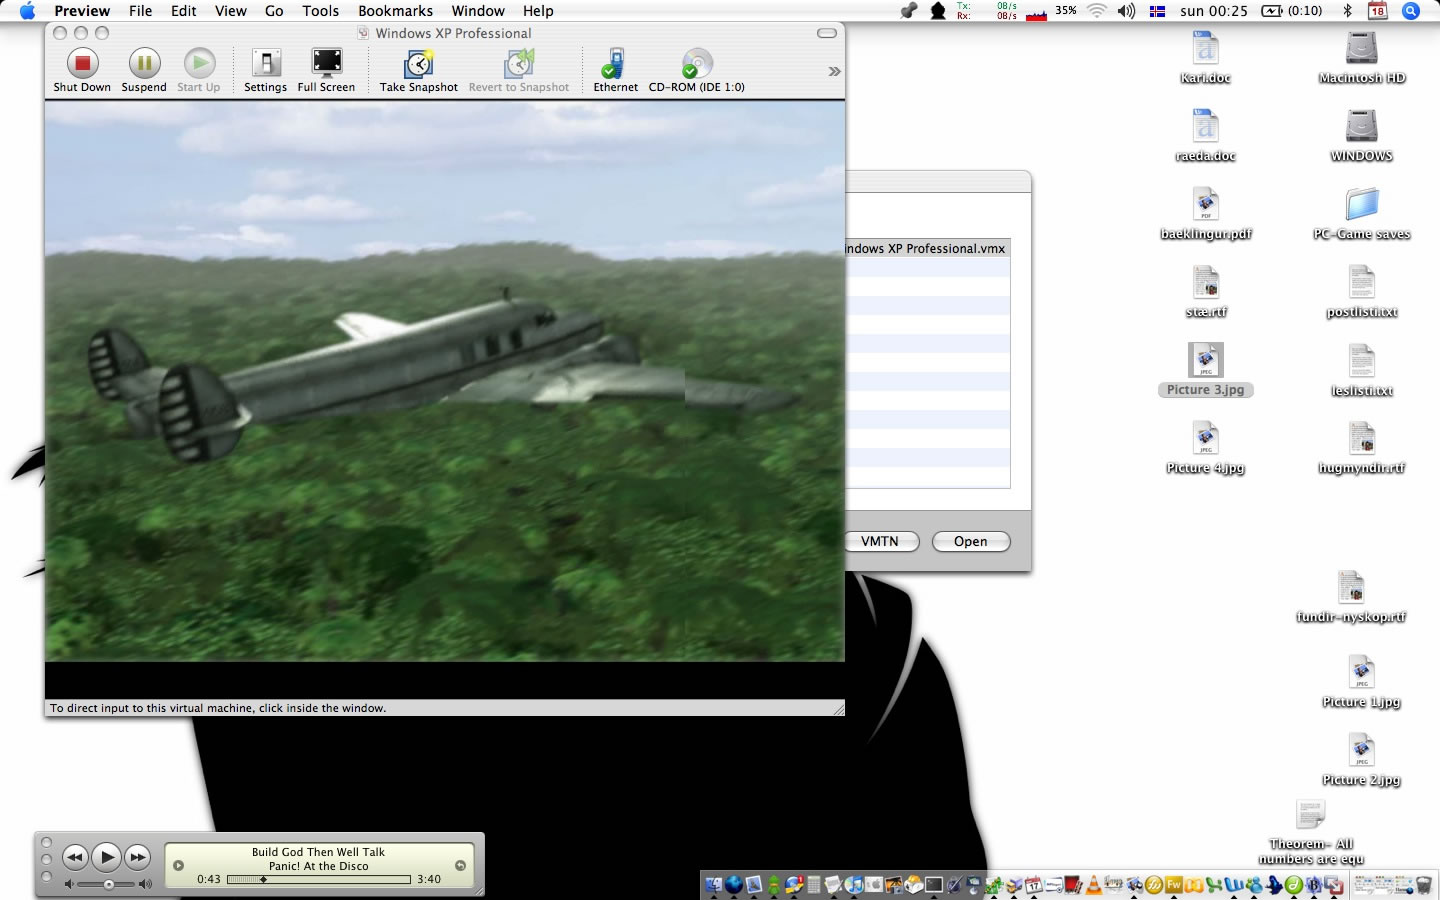
Task: Open the Tools menu
Action: (x=321, y=11)
